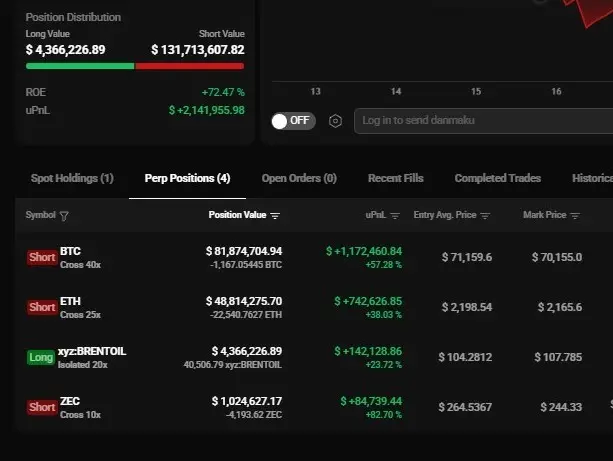Click the BTC symbol name
Viewport: 613px width, 461px height.
click(x=70, y=251)
